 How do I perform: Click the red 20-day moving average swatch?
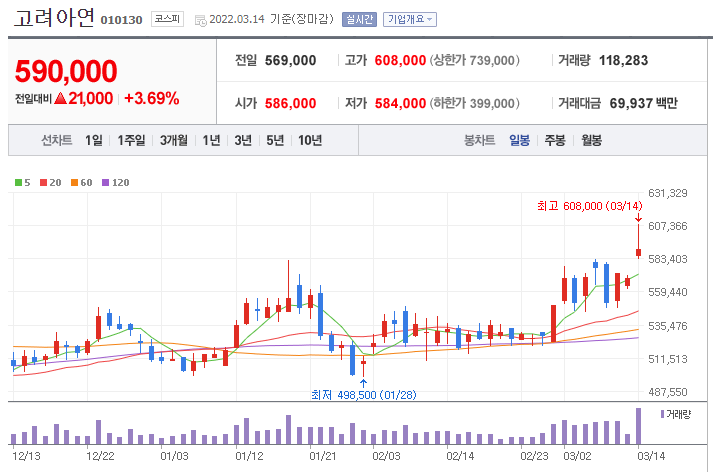pos(44,182)
